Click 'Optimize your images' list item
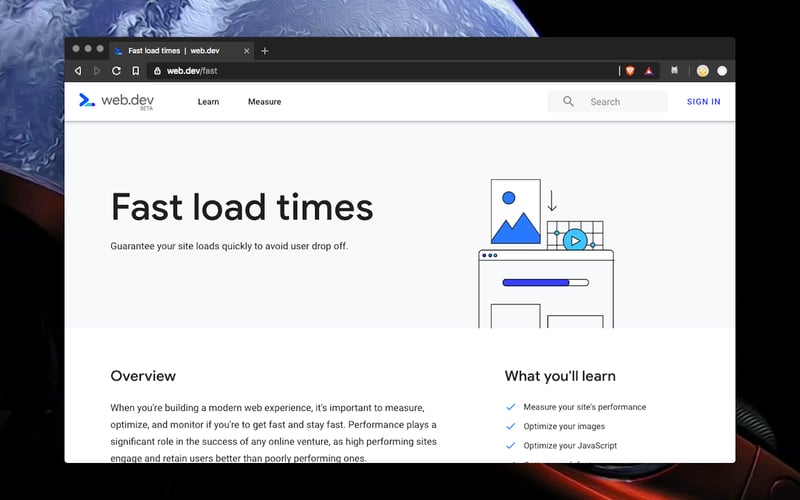 [564, 427]
